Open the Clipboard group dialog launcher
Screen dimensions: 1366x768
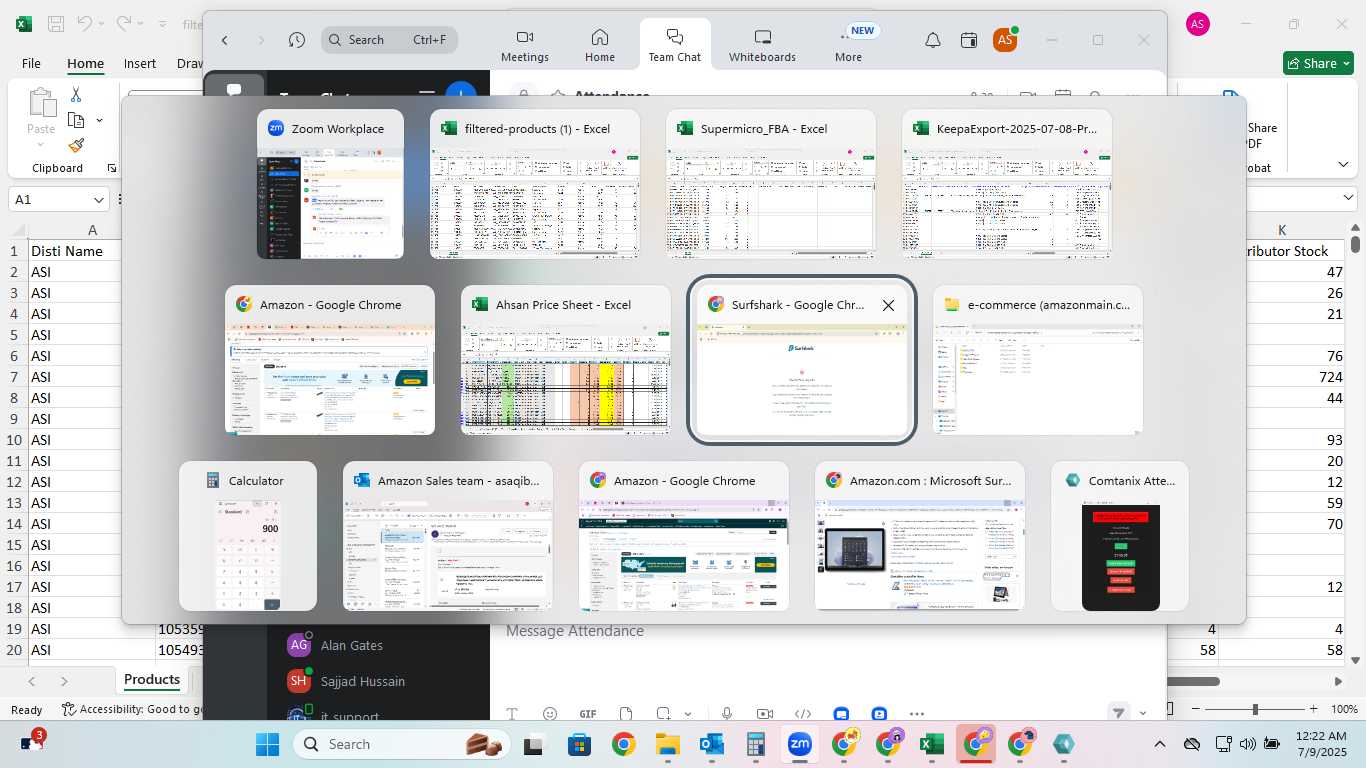point(111,168)
